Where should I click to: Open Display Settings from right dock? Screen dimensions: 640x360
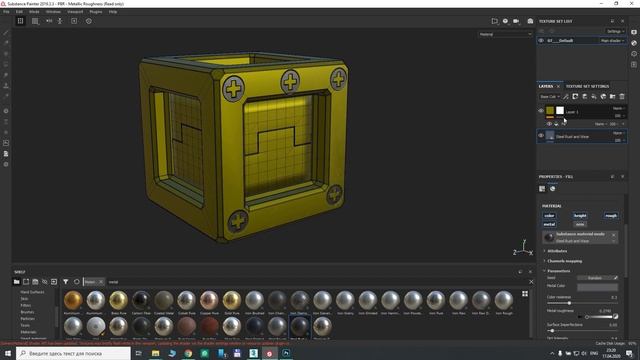pyautogui.click(x=634, y=32)
